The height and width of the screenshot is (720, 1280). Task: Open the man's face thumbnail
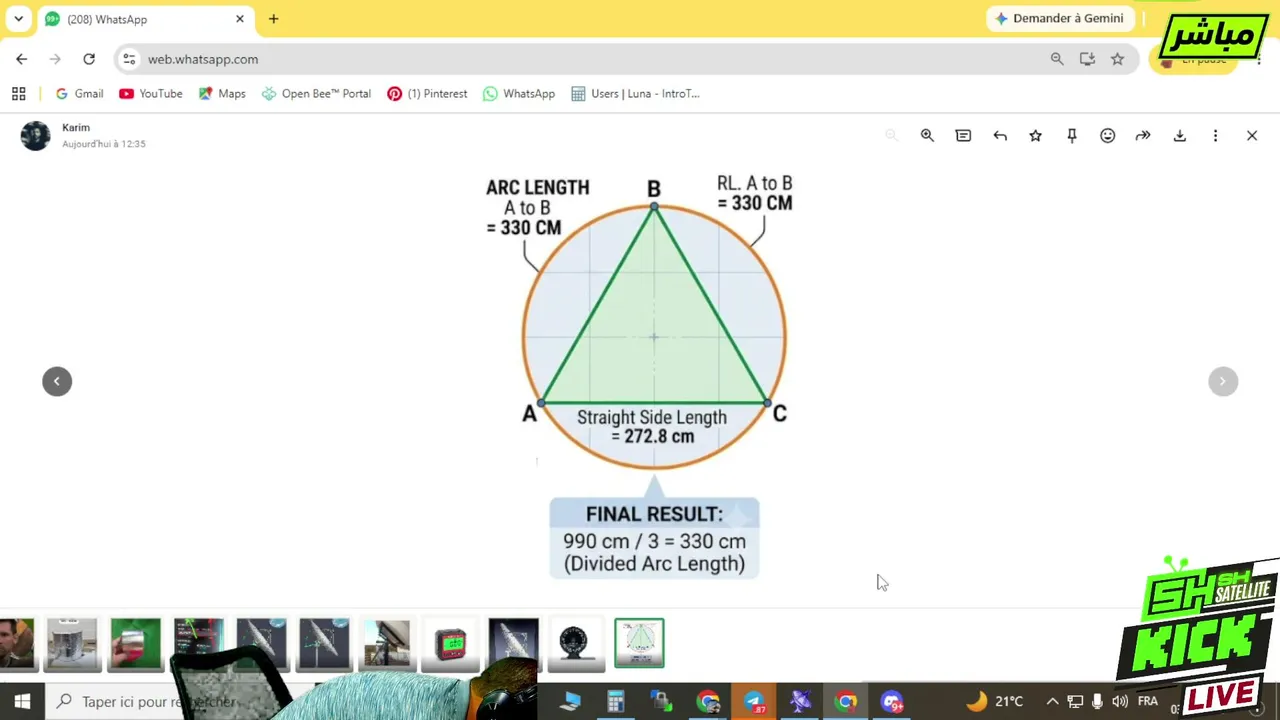pyautogui.click(x=16, y=643)
